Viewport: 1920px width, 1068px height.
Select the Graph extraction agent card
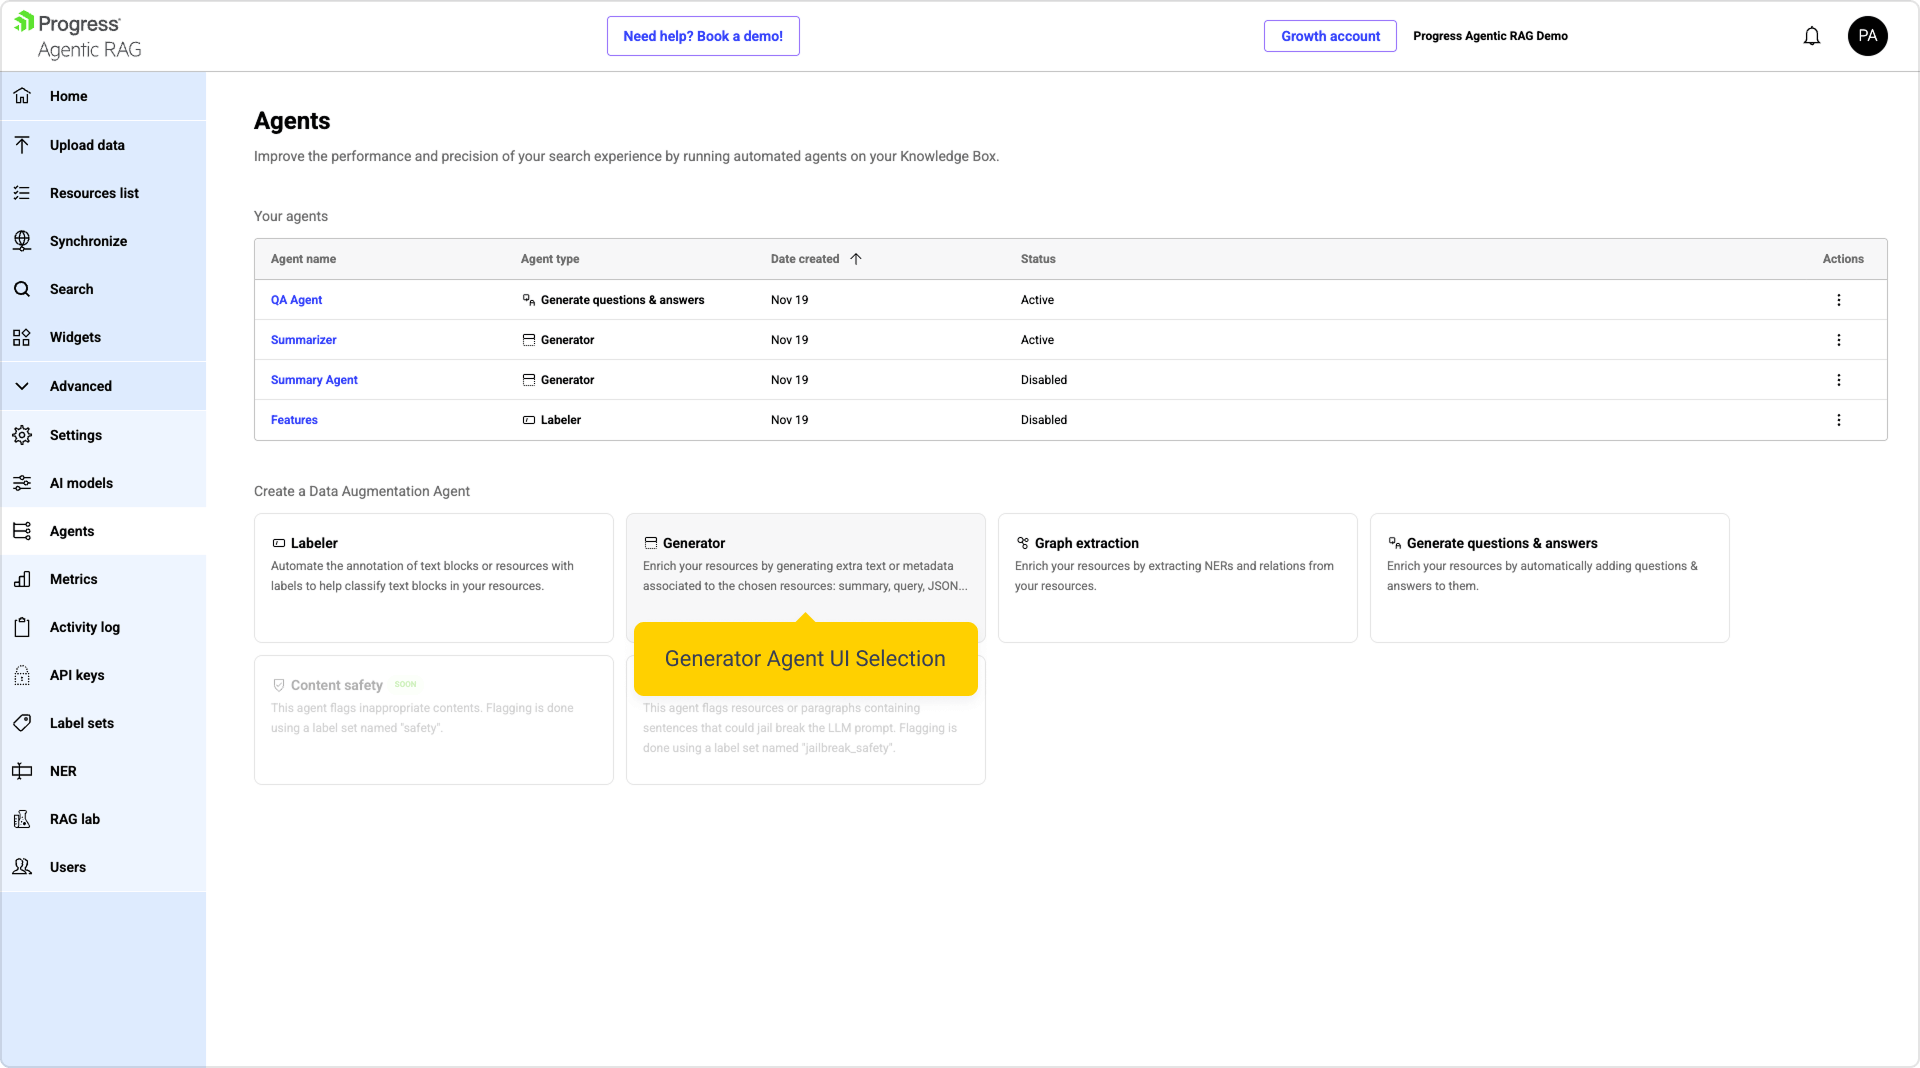coord(1177,577)
